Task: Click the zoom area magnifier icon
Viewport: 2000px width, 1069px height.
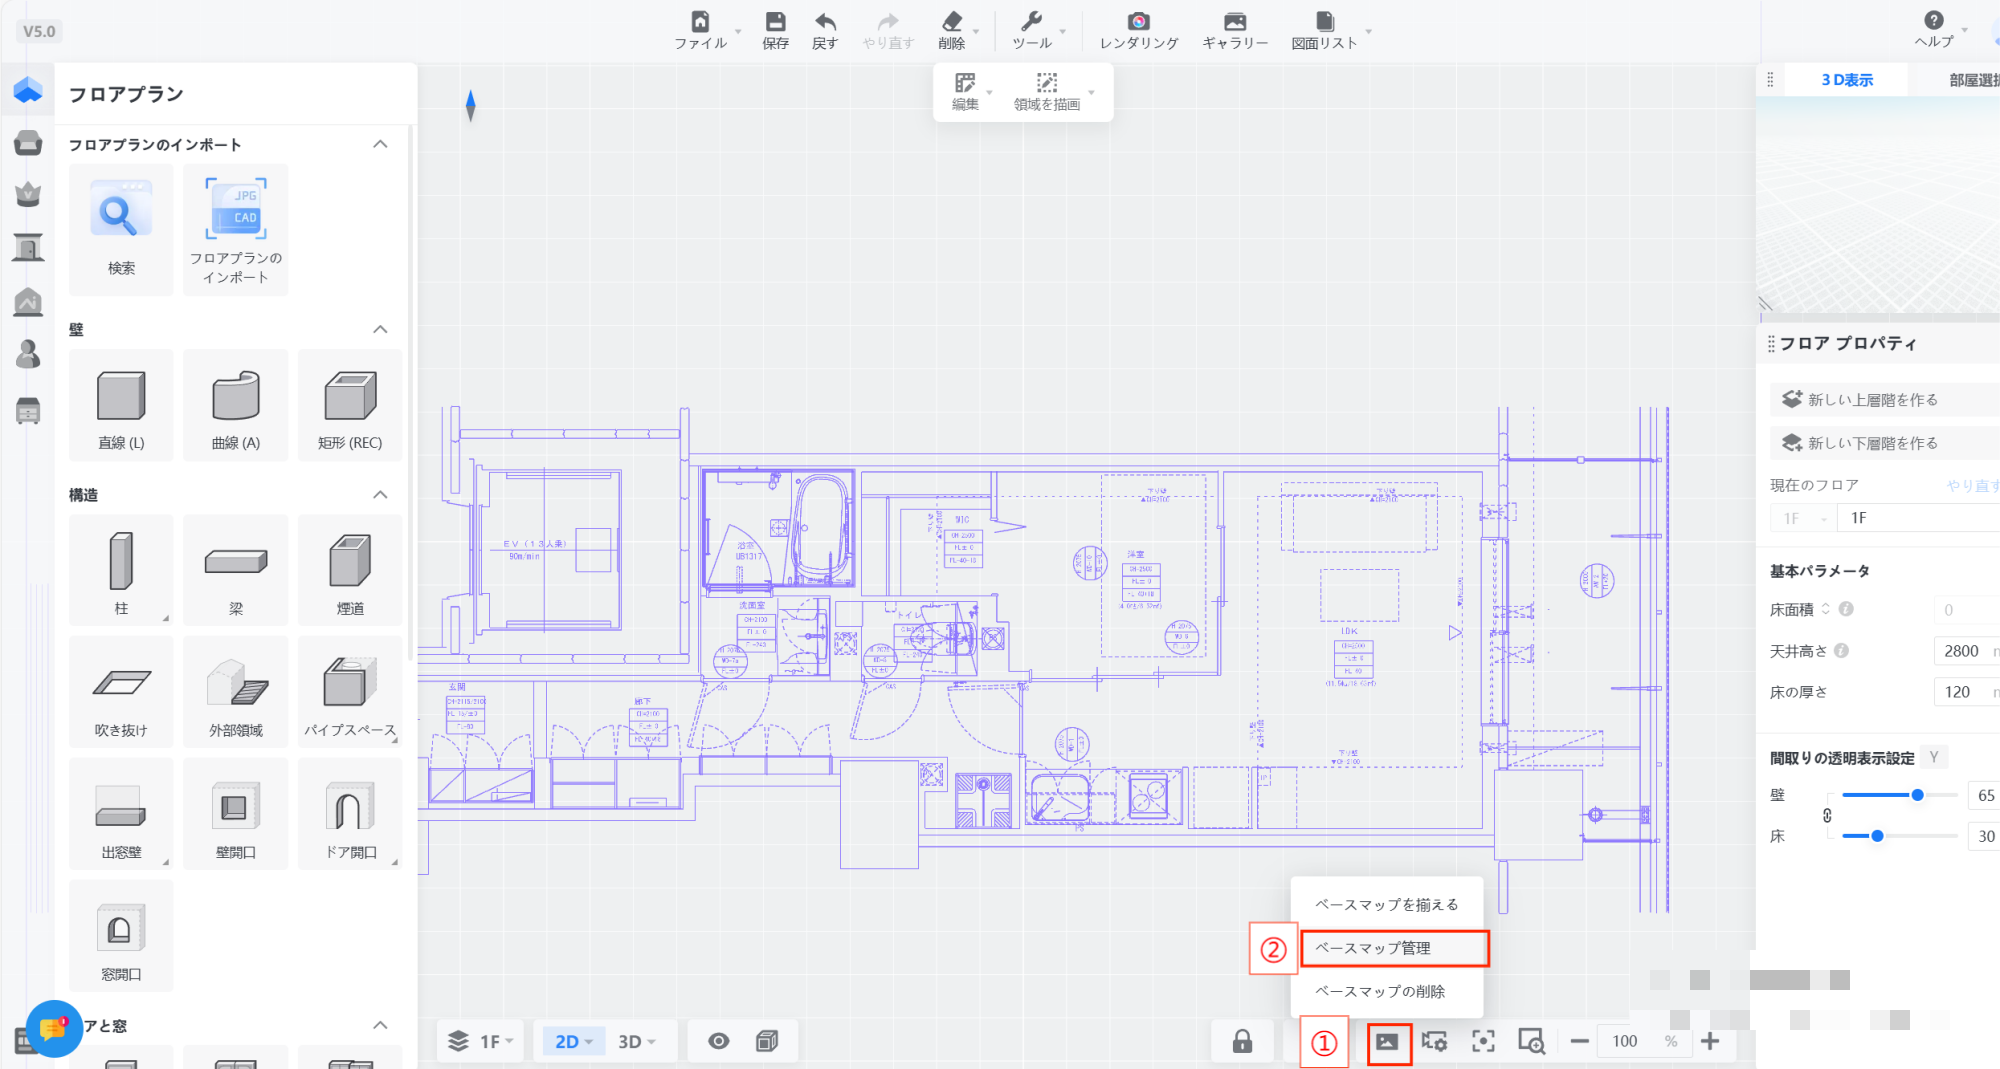Action: (x=1531, y=1042)
